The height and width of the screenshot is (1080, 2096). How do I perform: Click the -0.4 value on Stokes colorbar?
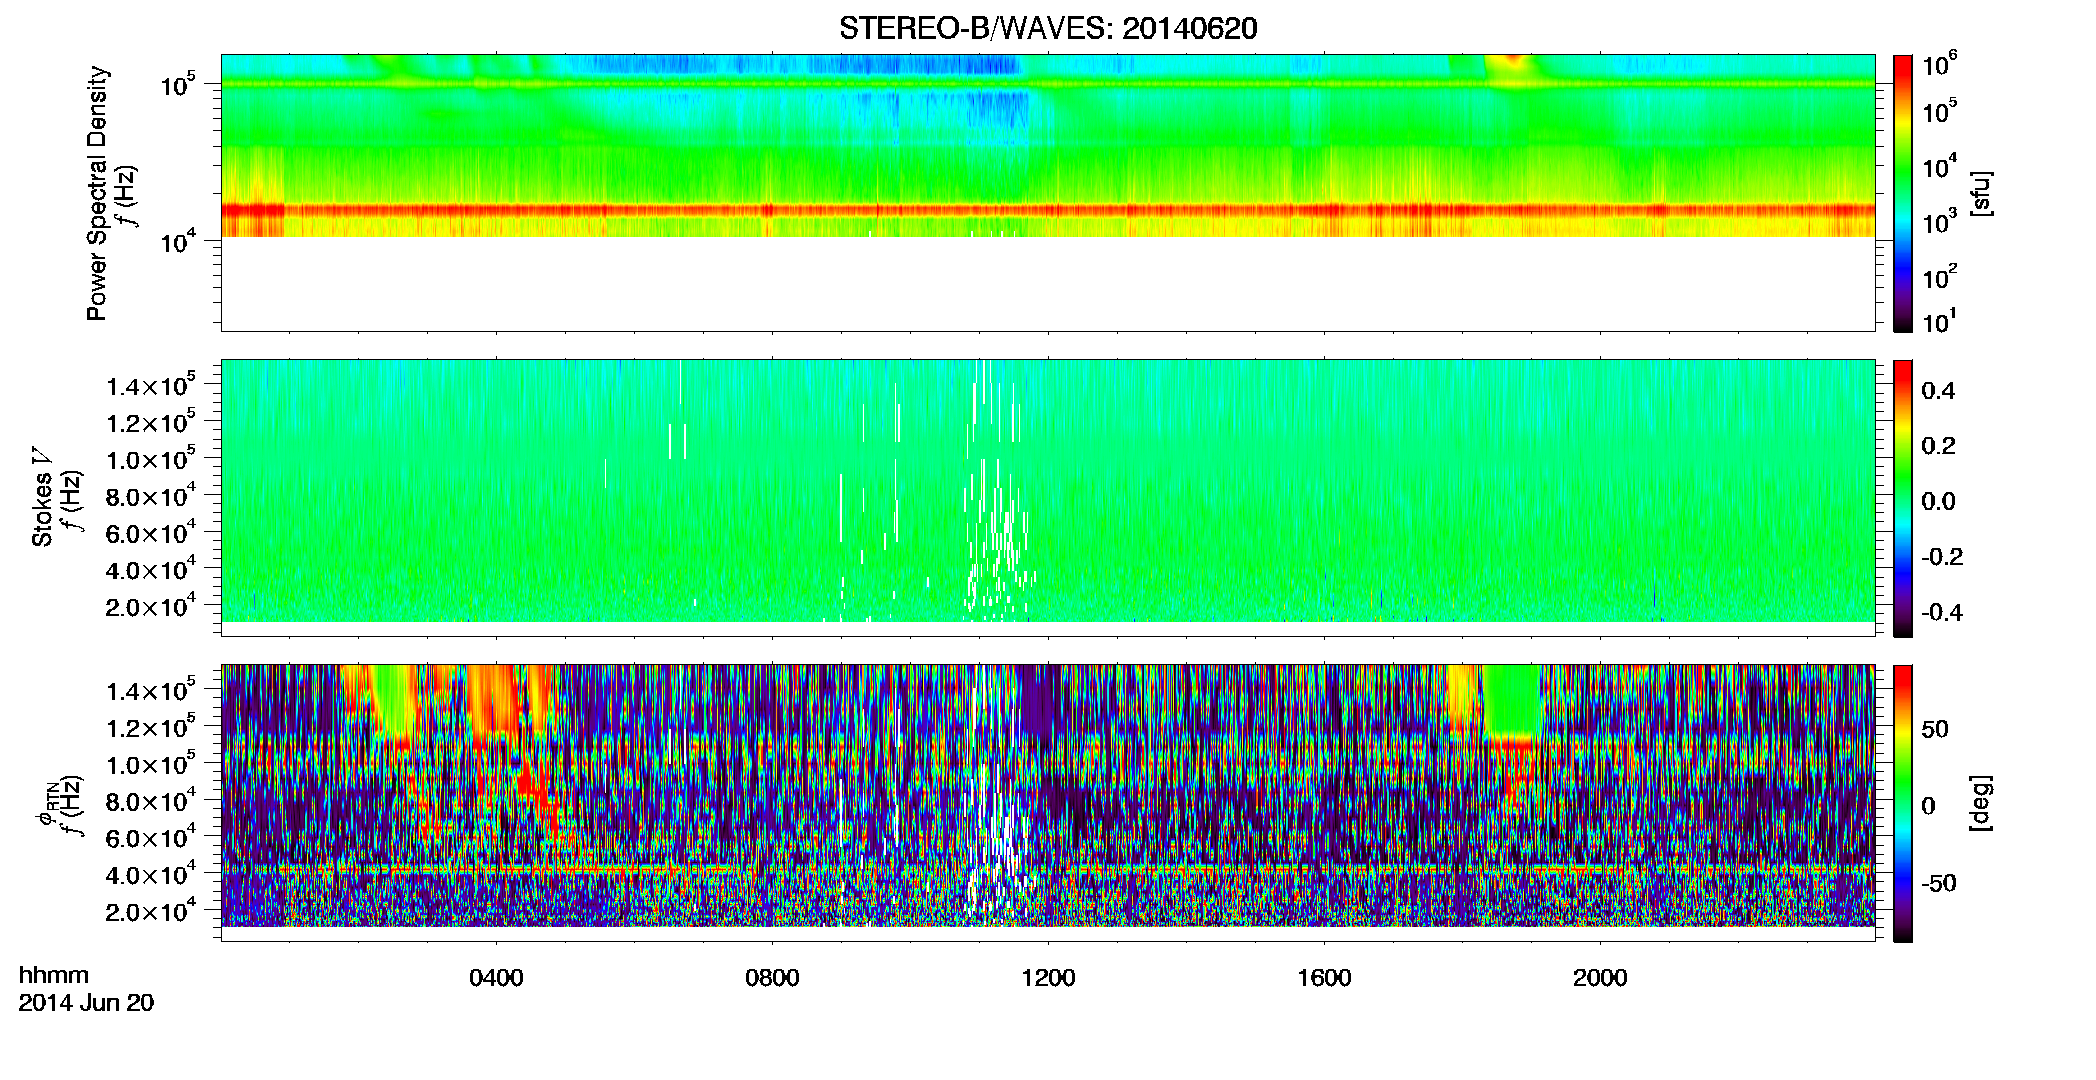point(1943,612)
